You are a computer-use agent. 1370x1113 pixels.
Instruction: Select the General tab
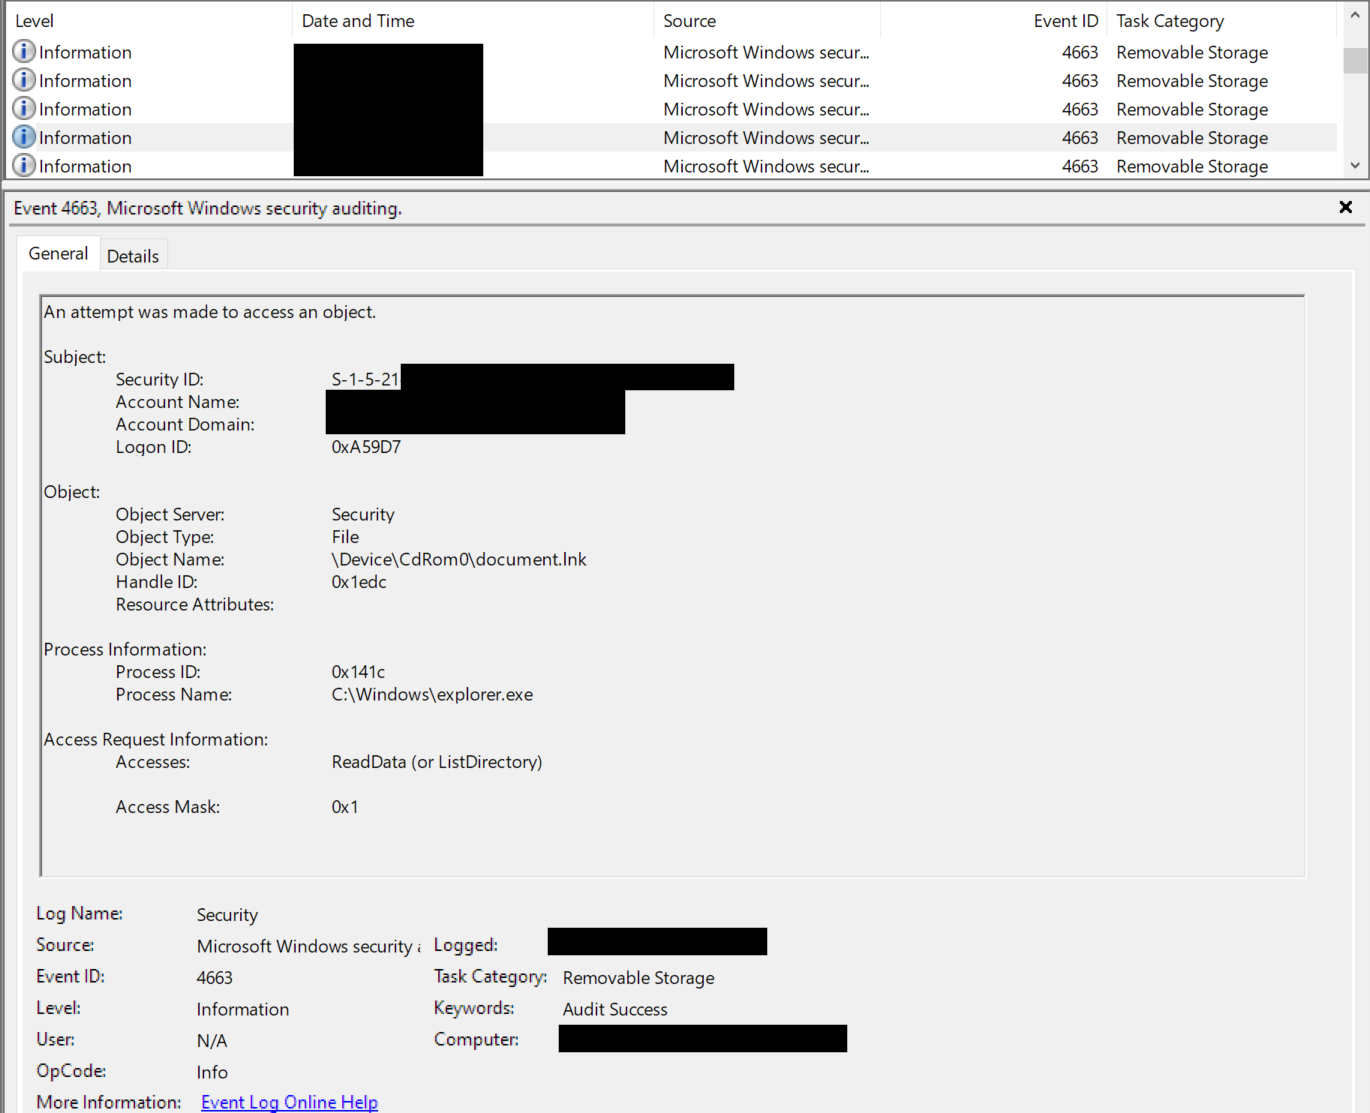click(x=58, y=253)
